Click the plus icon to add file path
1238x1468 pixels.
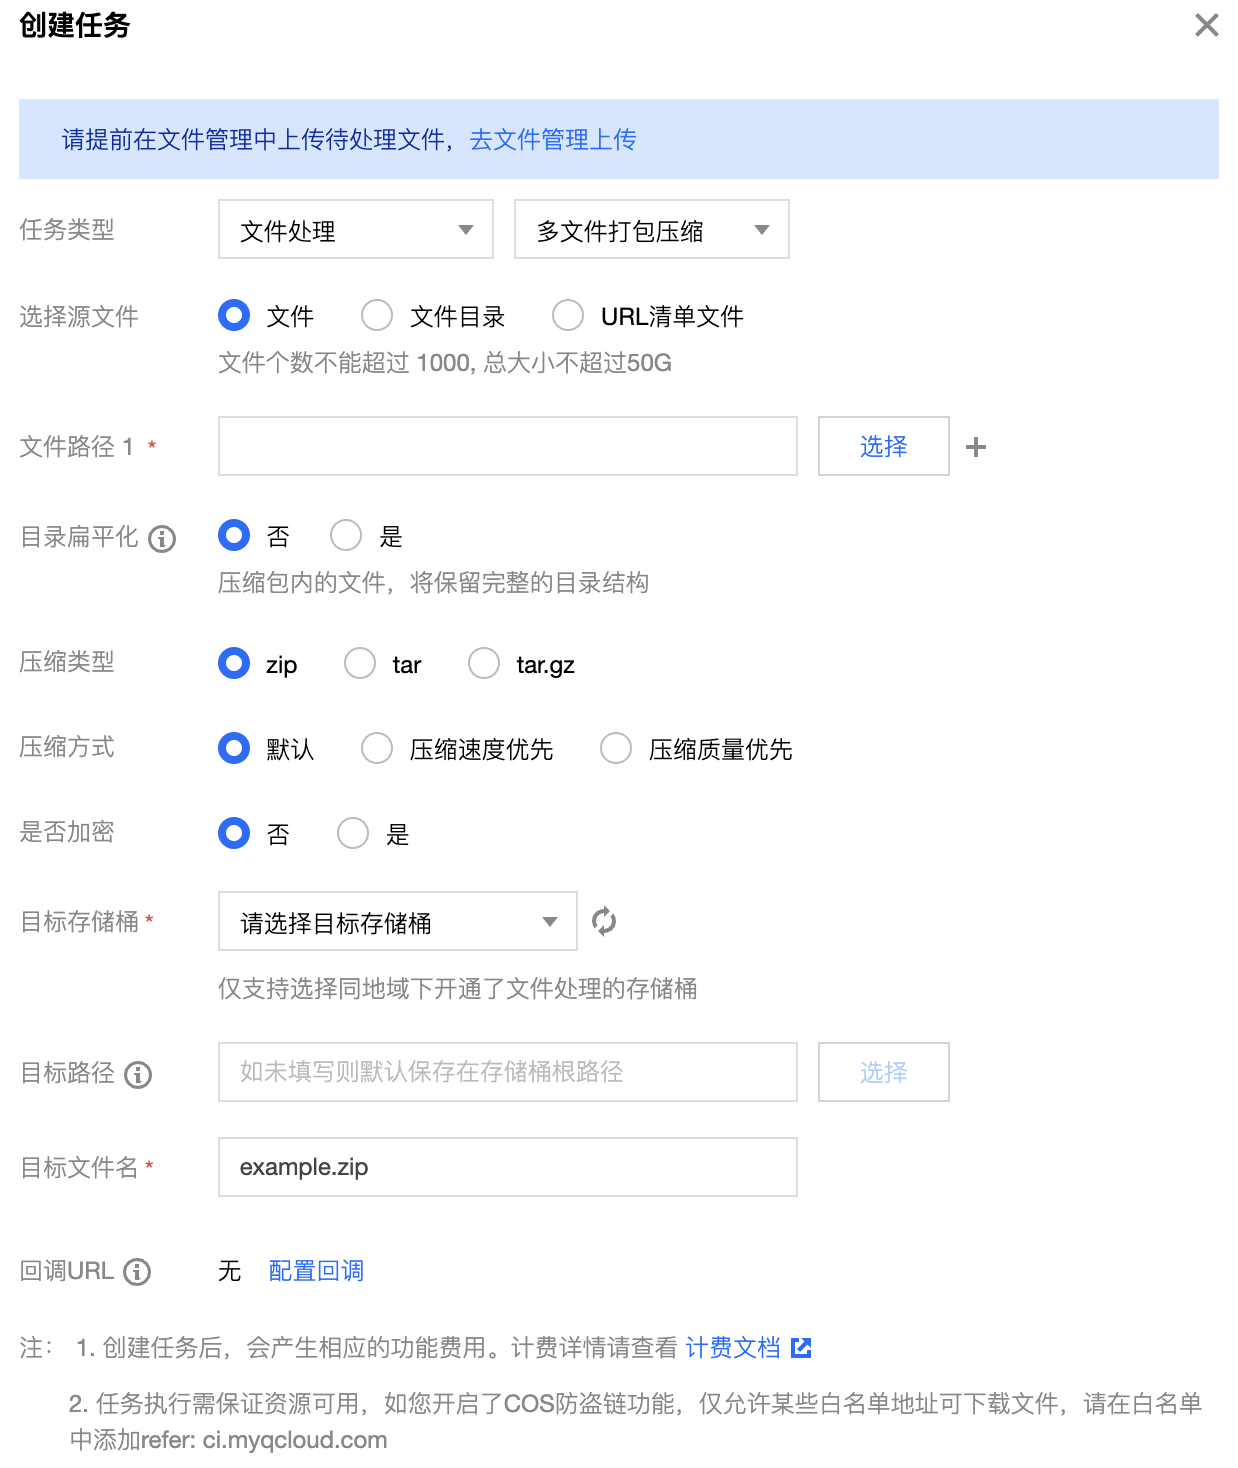(x=976, y=447)
